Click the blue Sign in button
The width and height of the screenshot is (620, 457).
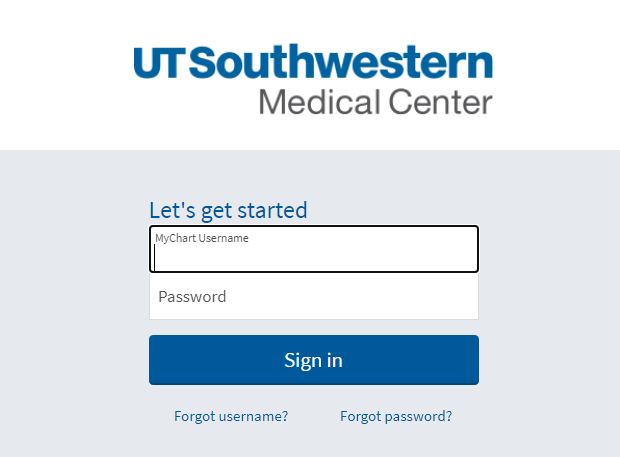pos(314,360)
